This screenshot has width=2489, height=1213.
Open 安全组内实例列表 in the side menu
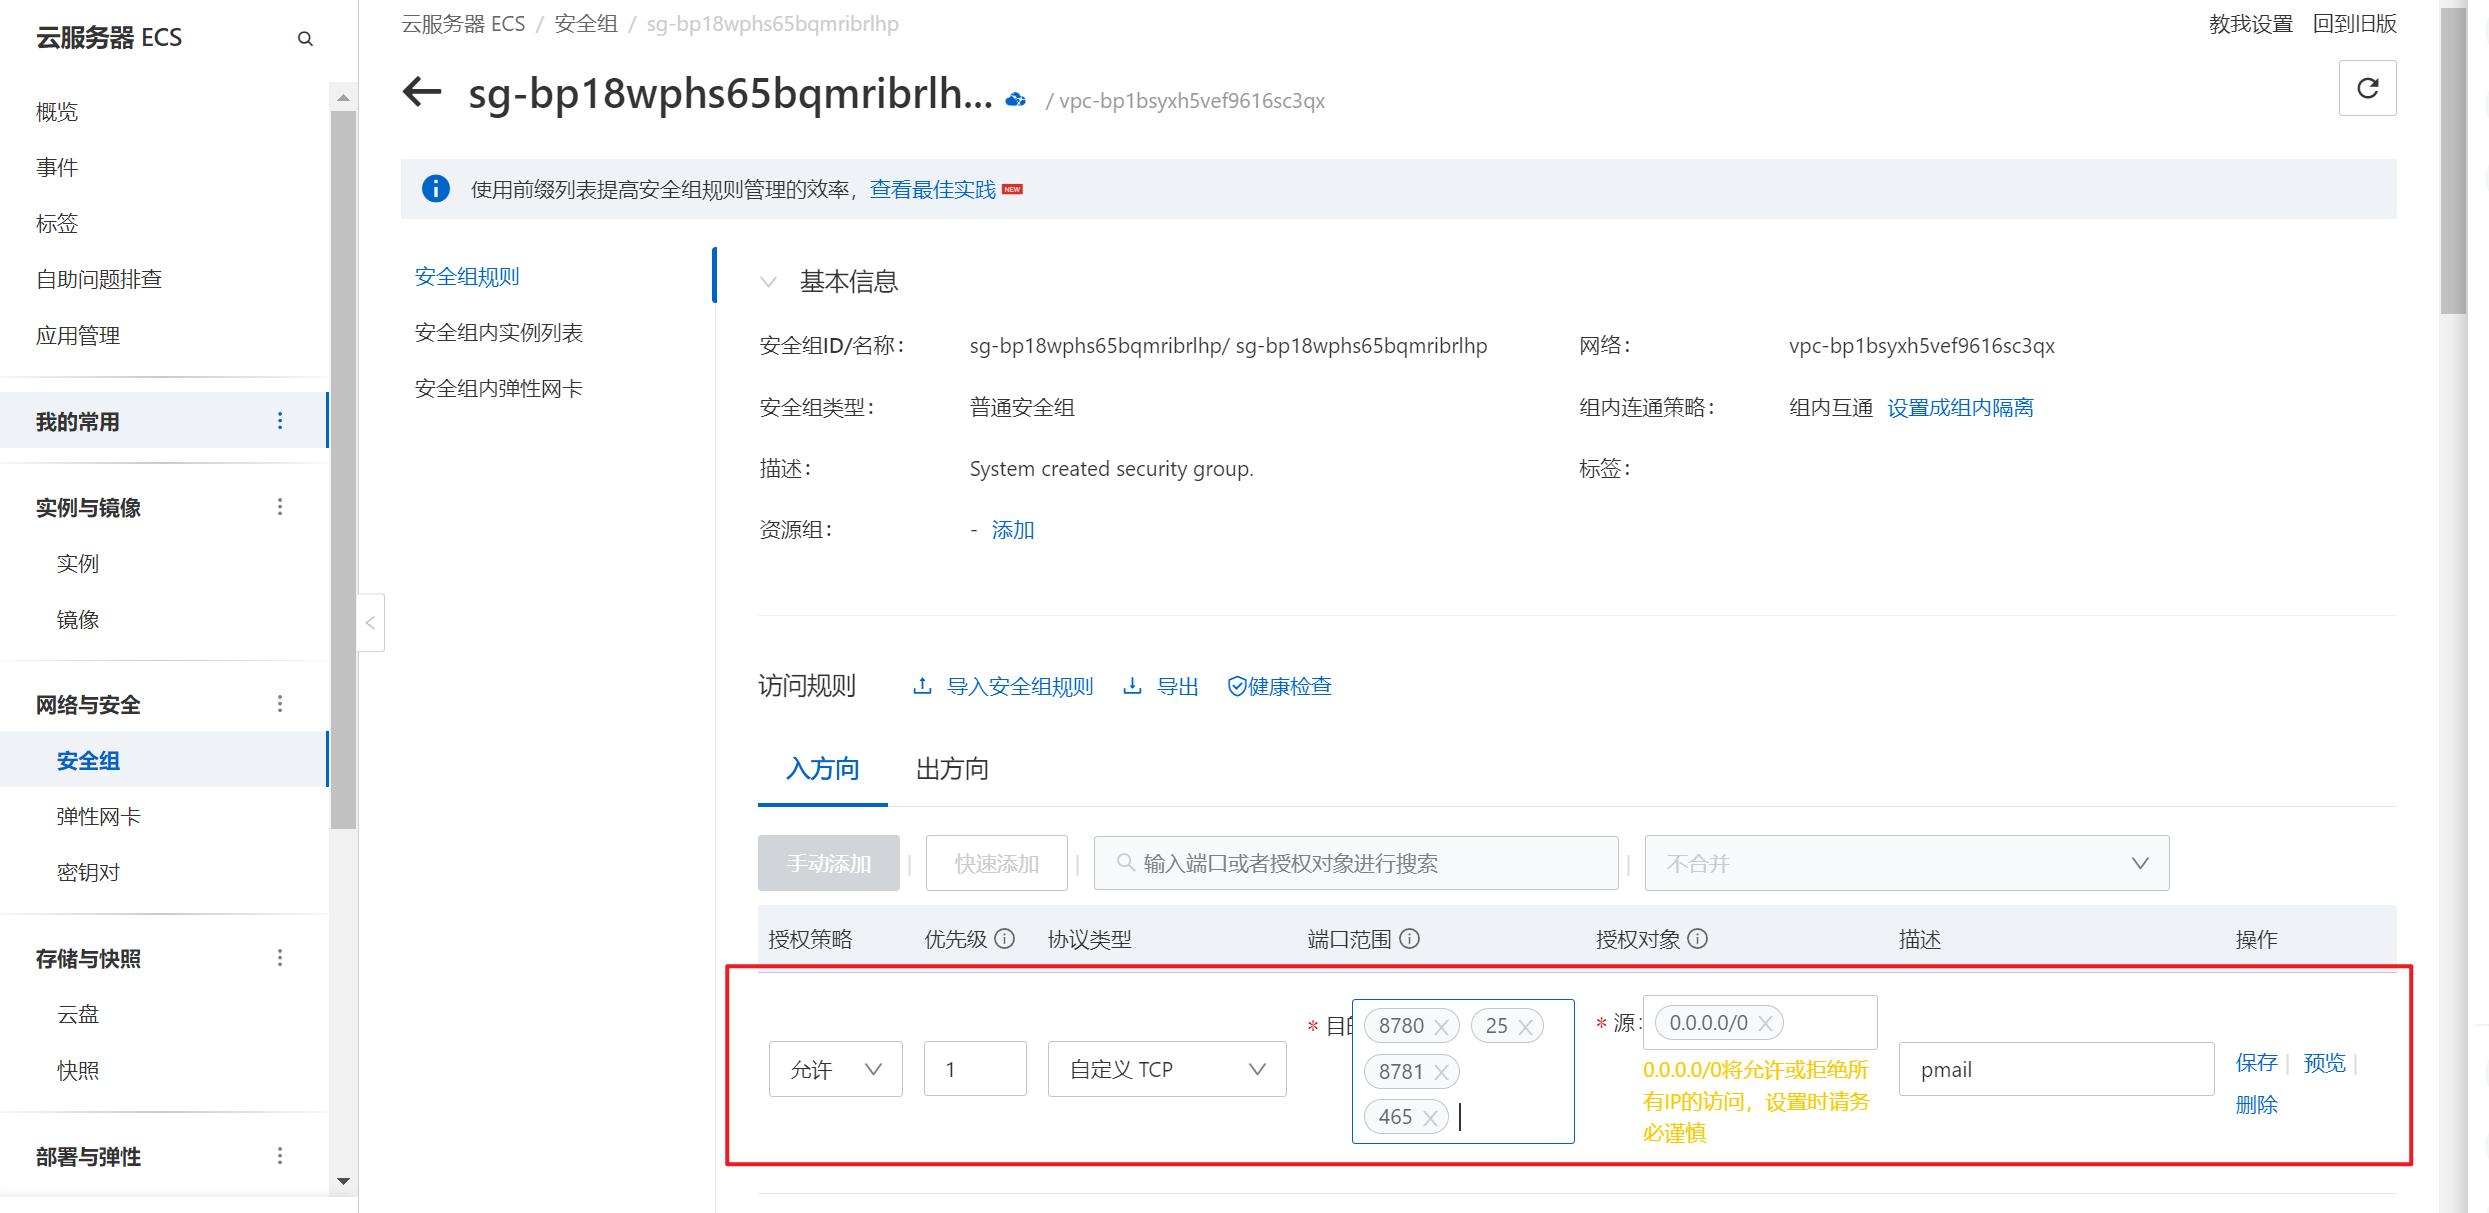[498, 333]
